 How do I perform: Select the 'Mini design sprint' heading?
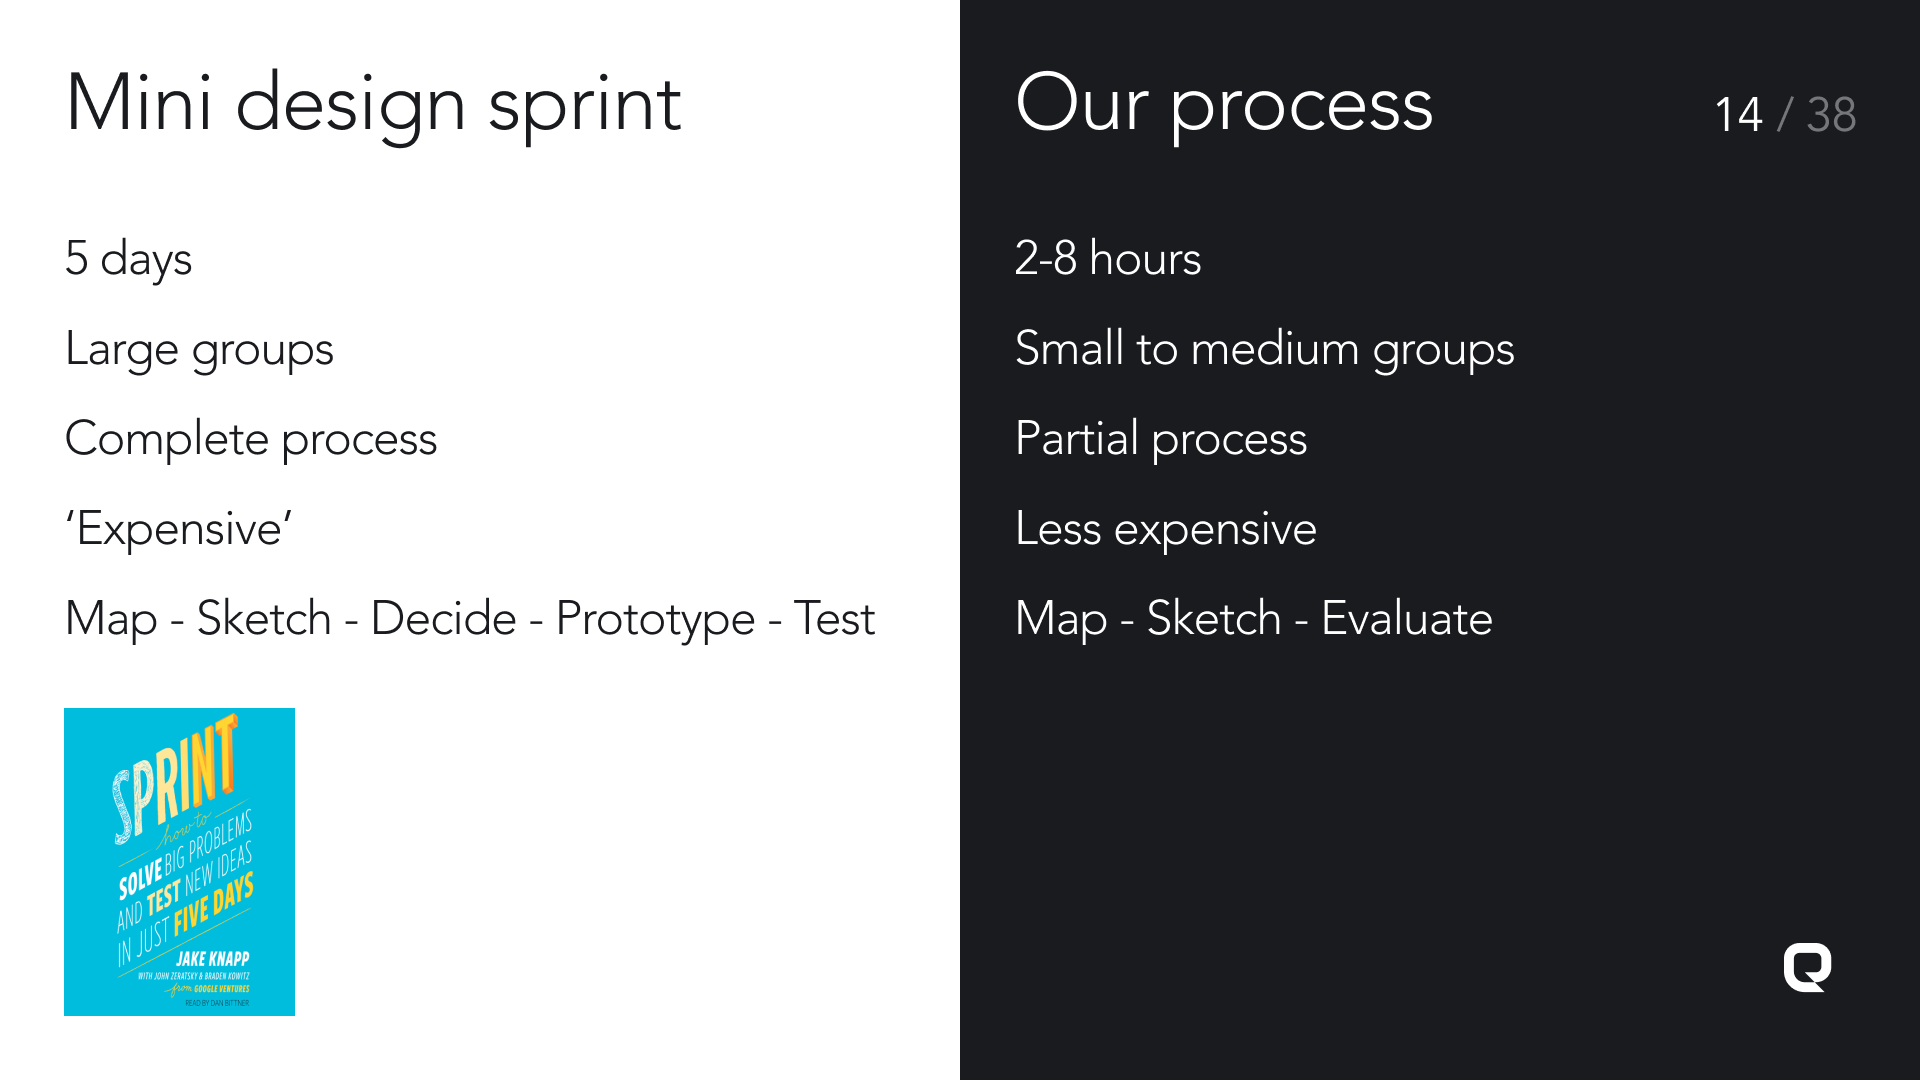(373, 104)
